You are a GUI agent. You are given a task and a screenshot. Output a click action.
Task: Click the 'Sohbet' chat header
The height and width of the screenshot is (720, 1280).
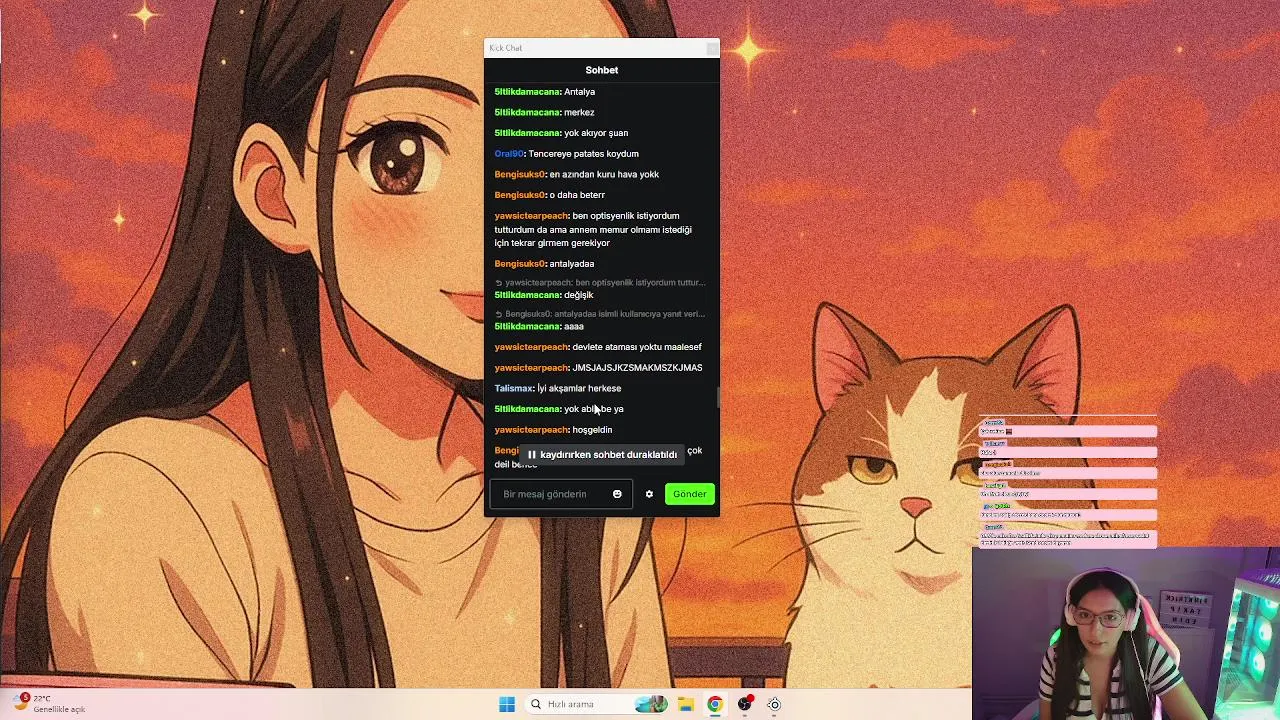tap(602, 70)
